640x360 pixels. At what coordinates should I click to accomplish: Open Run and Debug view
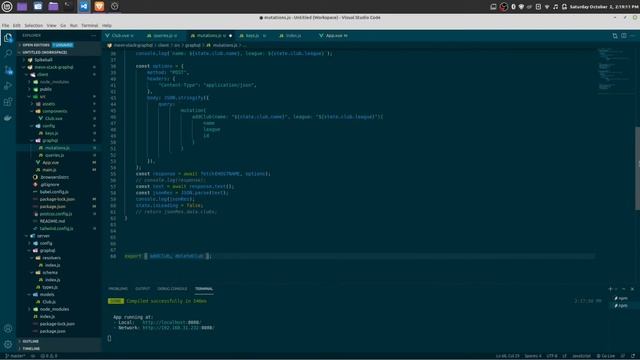[x=8, y=86]
